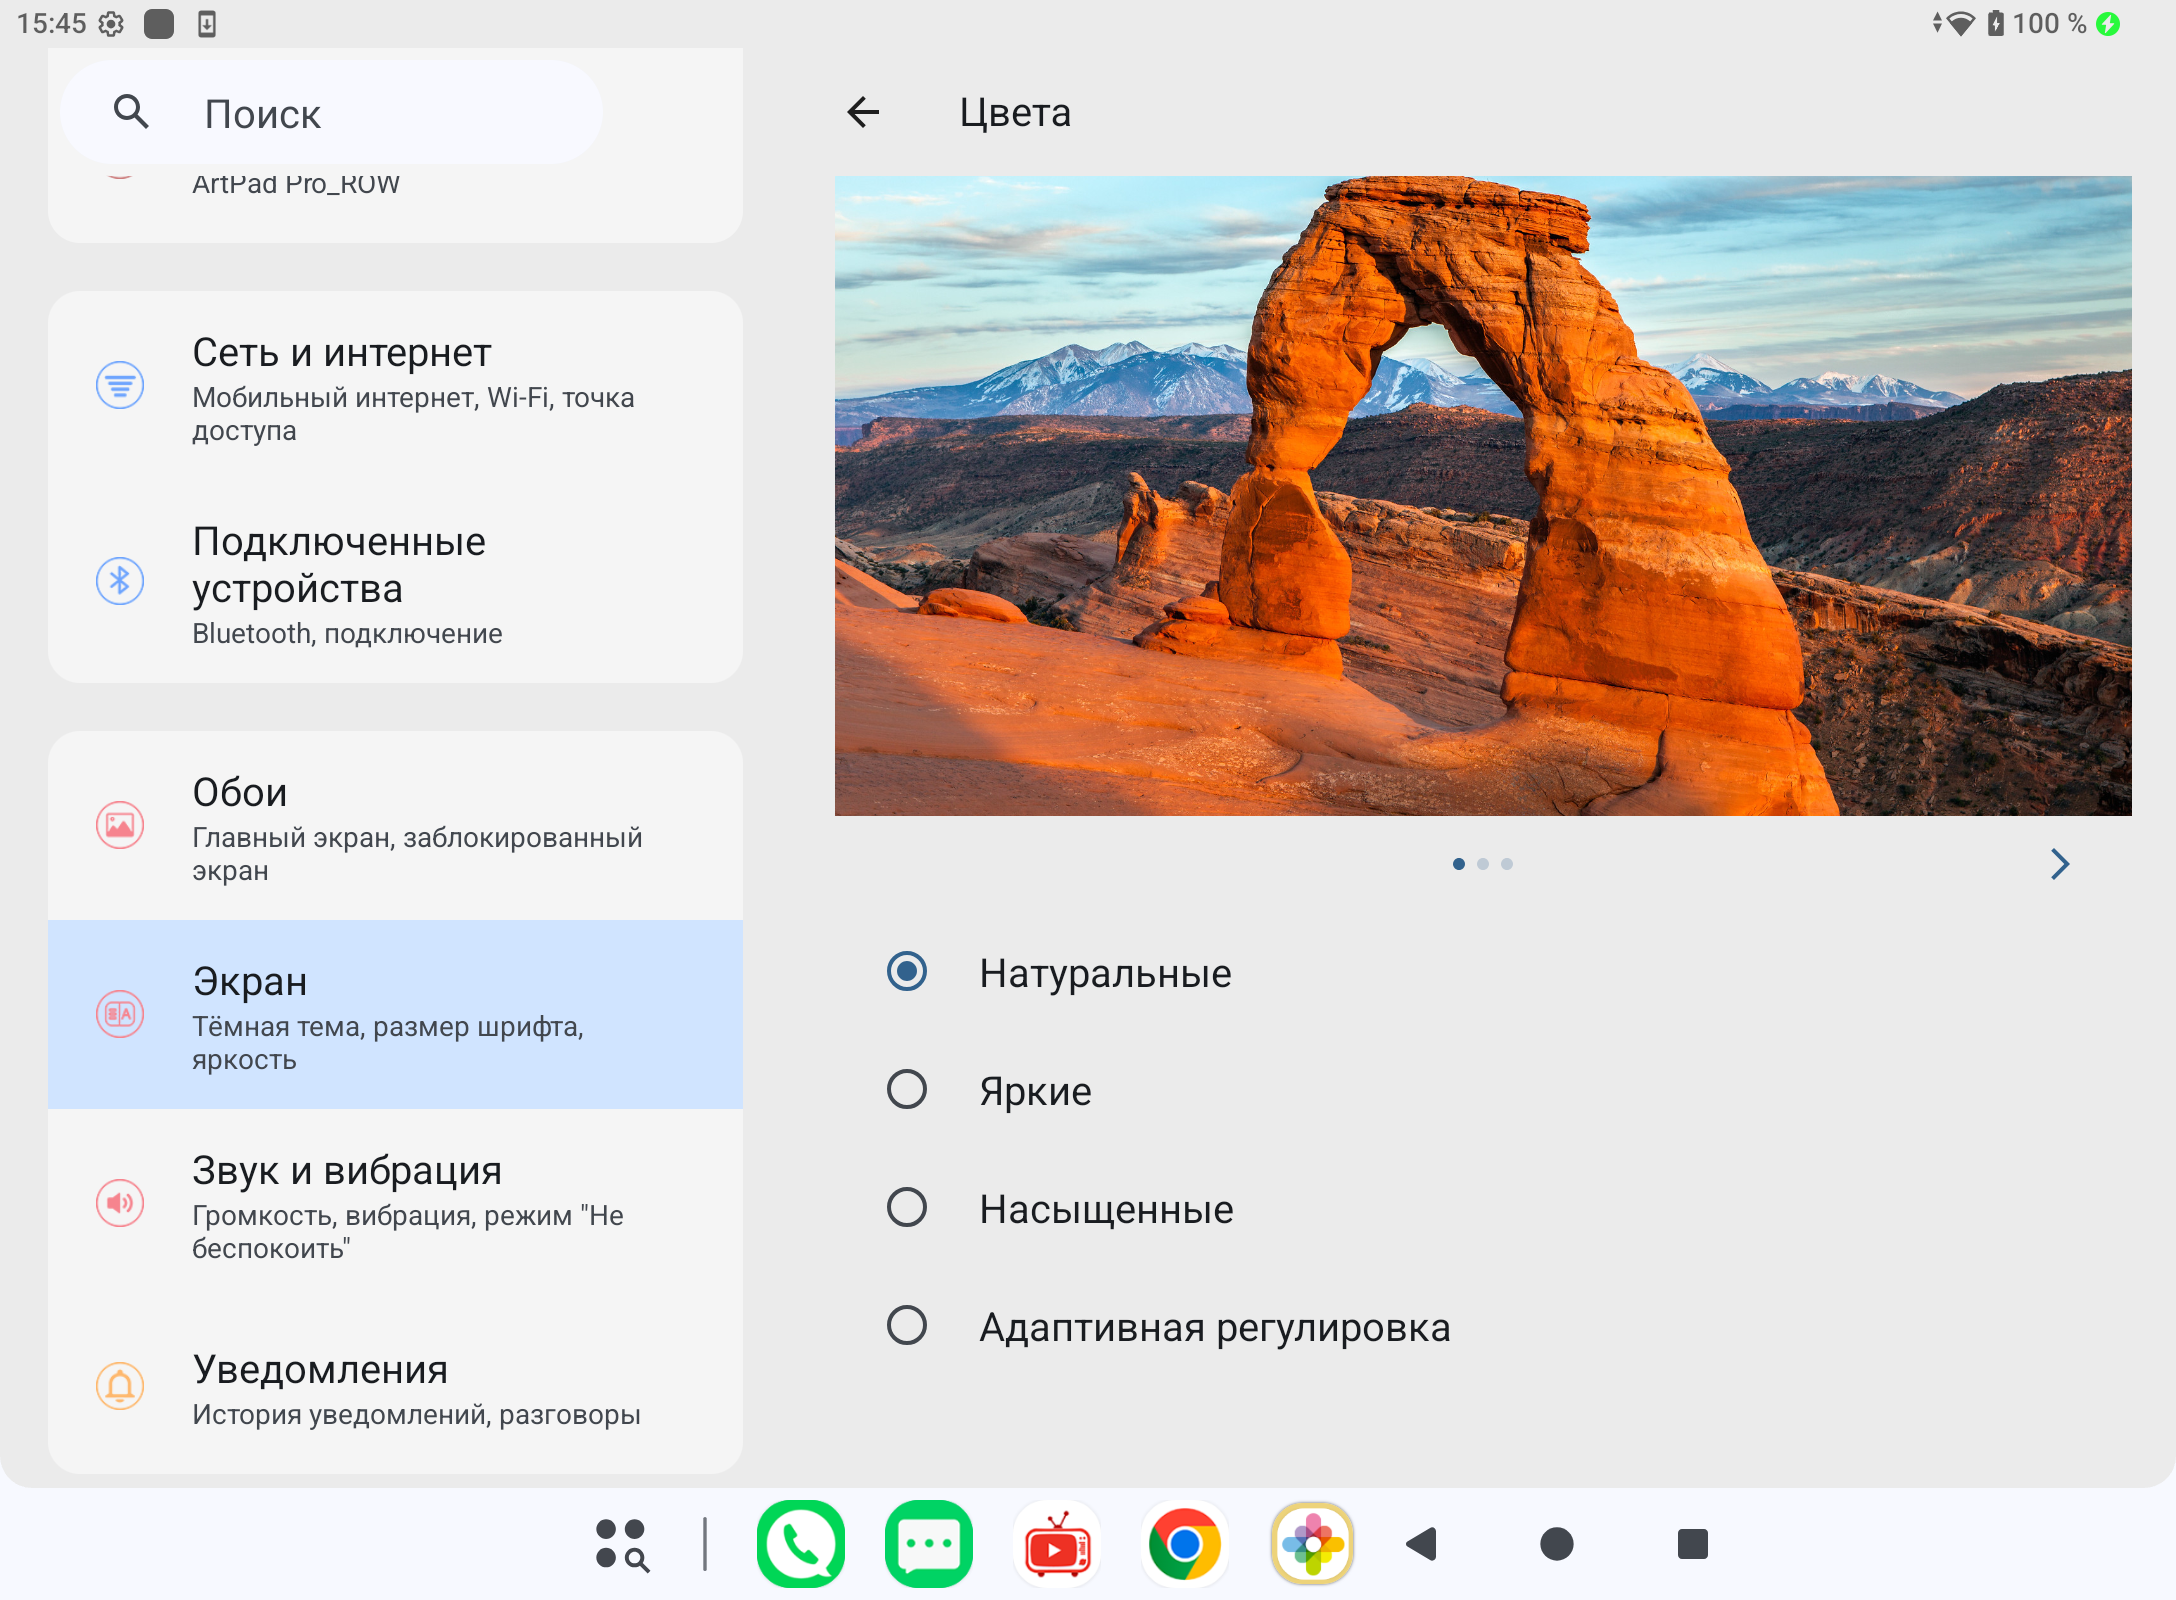The height and width of the screenshot is (1600, 2176).
Task: Select the Натуральные color mode
Action: coord(907,972)
